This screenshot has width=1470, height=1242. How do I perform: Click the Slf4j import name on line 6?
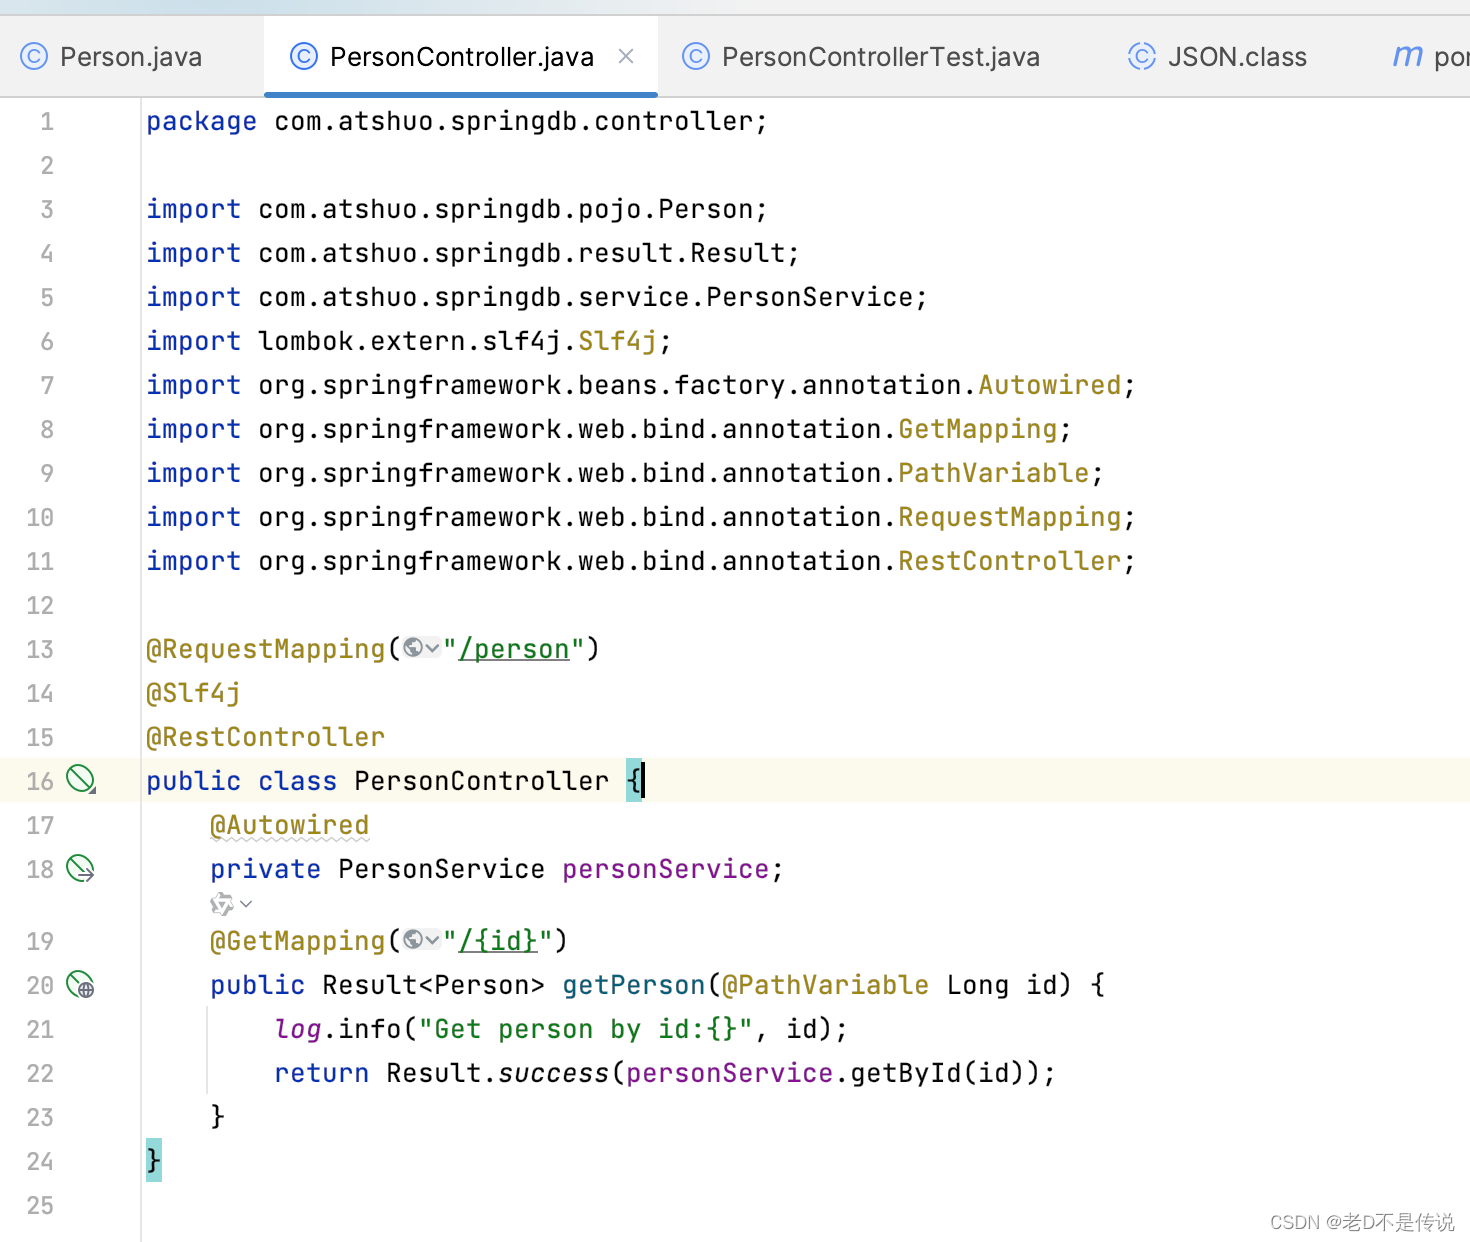(617, 341)
